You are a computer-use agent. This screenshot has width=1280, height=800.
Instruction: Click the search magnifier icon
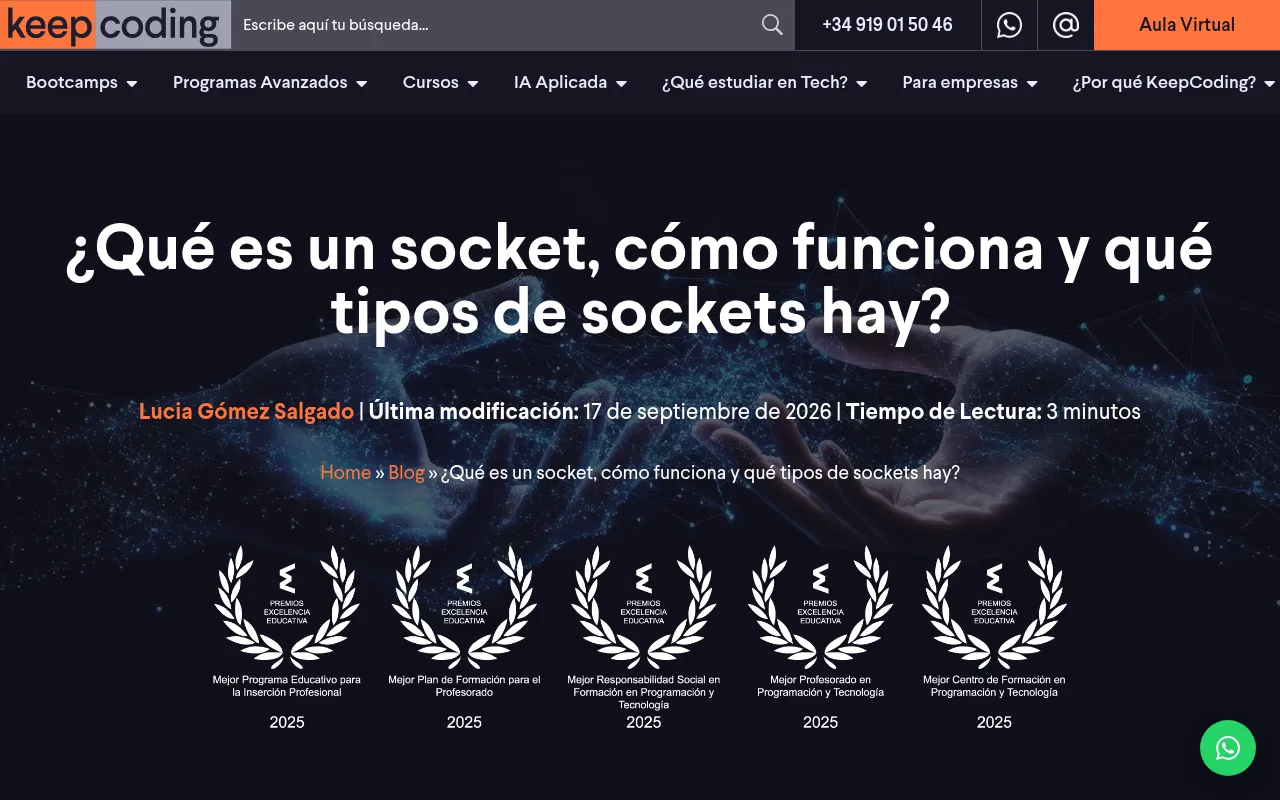pos(772,25)
